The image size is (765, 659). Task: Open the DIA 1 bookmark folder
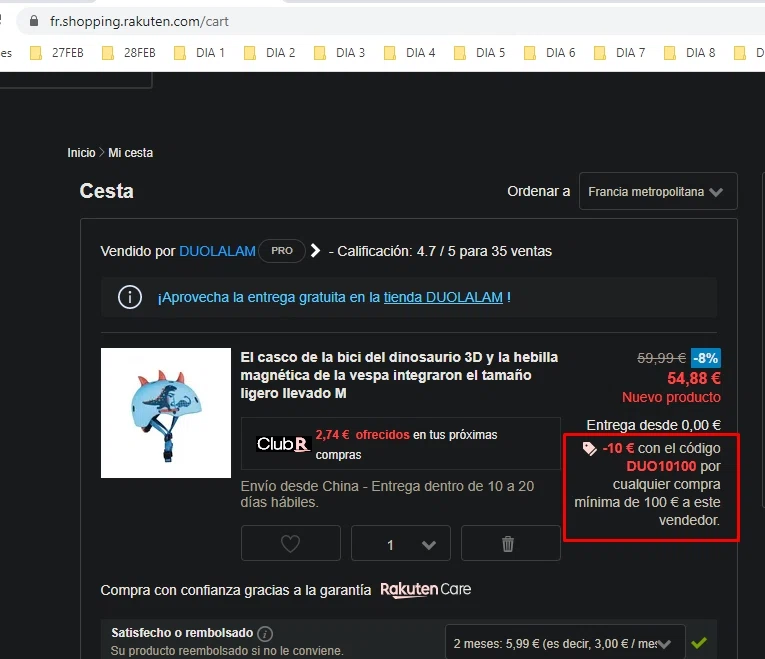[x=200, y=53]
